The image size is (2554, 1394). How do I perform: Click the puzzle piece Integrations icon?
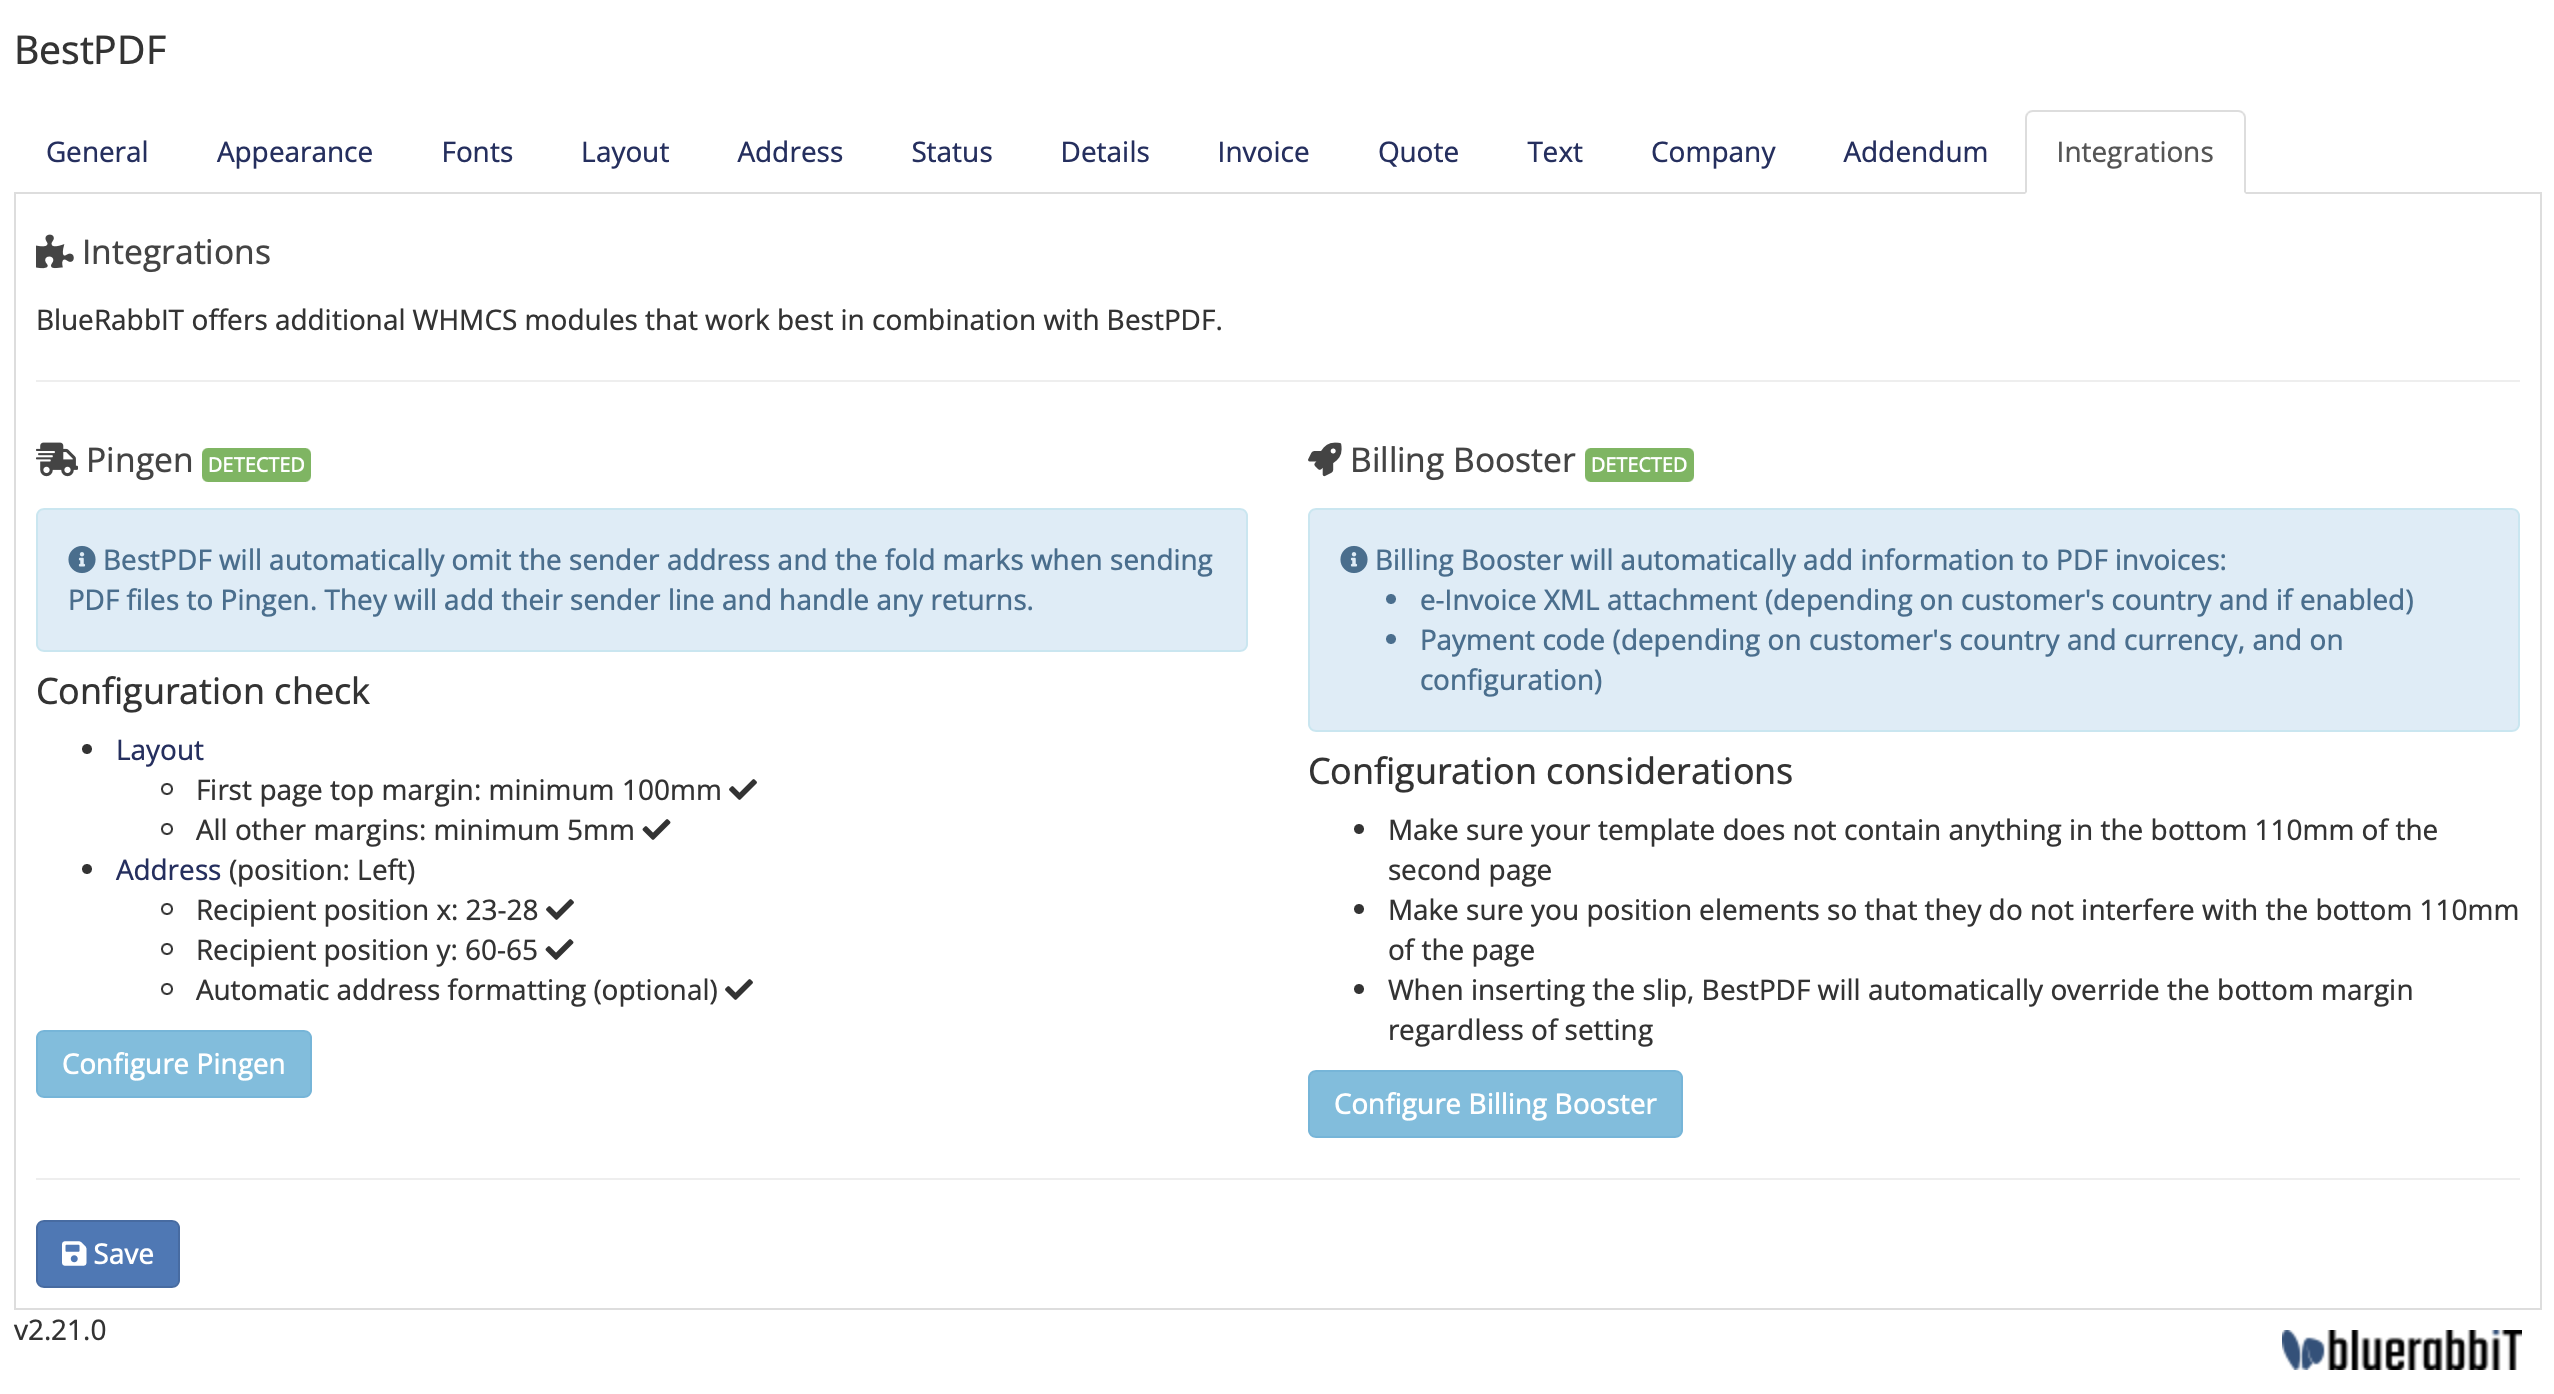(54, 252)
